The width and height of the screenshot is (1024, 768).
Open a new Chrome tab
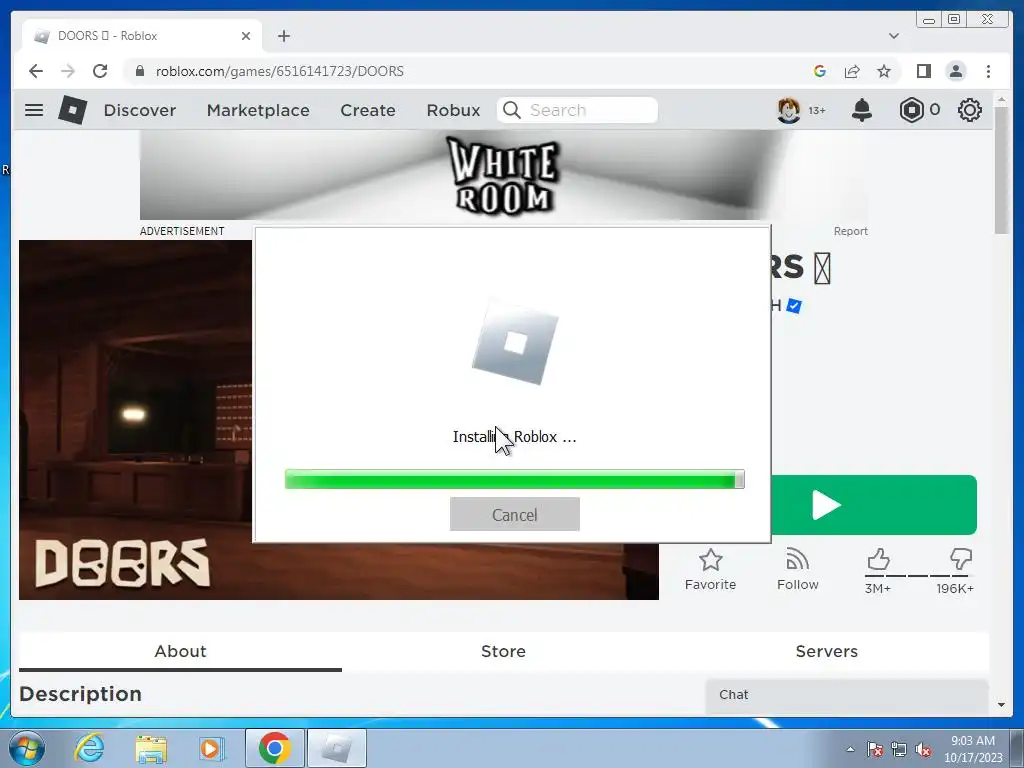(x=283, y=36)
